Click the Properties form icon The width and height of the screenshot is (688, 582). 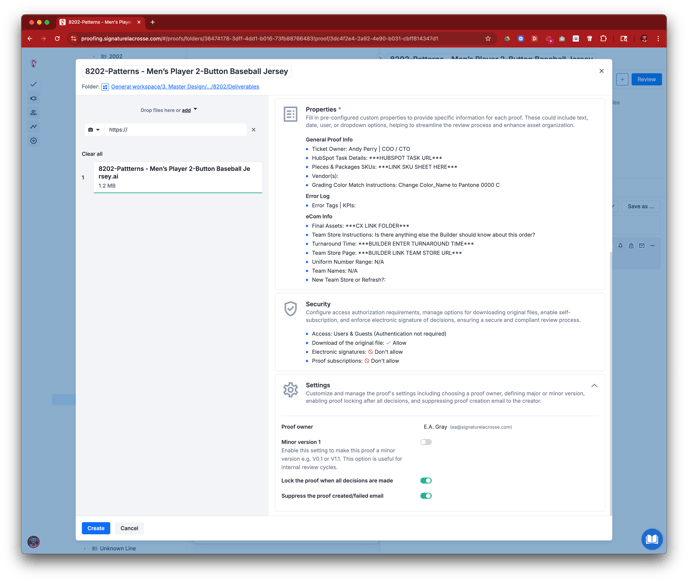tap(290, 114)
